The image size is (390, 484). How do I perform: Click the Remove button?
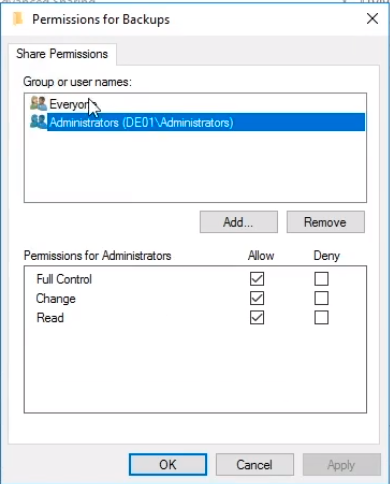tap(326, 222)
